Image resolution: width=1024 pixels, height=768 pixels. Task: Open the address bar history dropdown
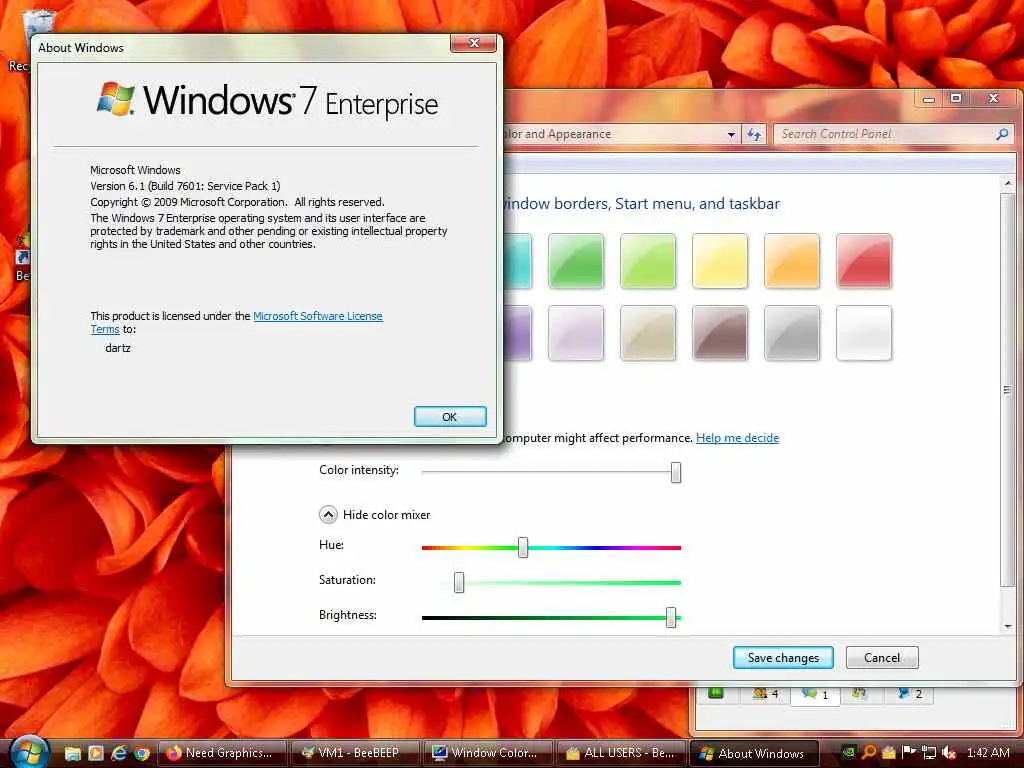(x=731, y=135)
